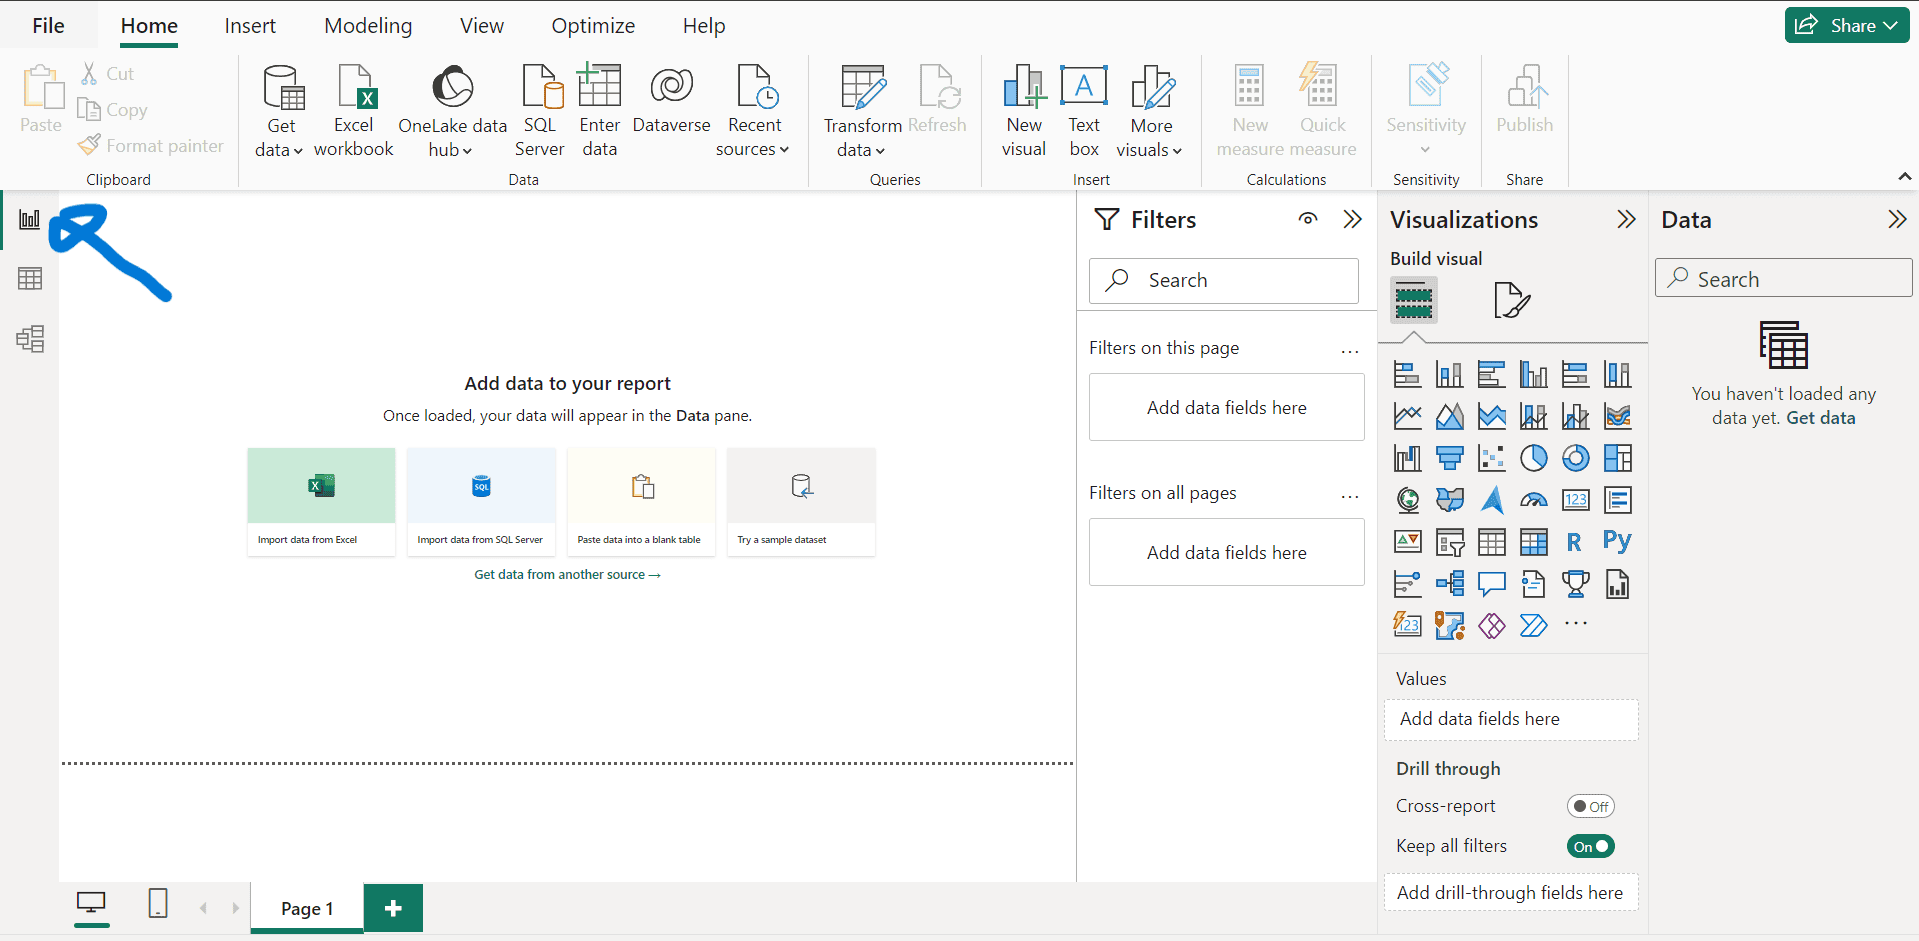Click the Enter data icon

coord(599,111)
